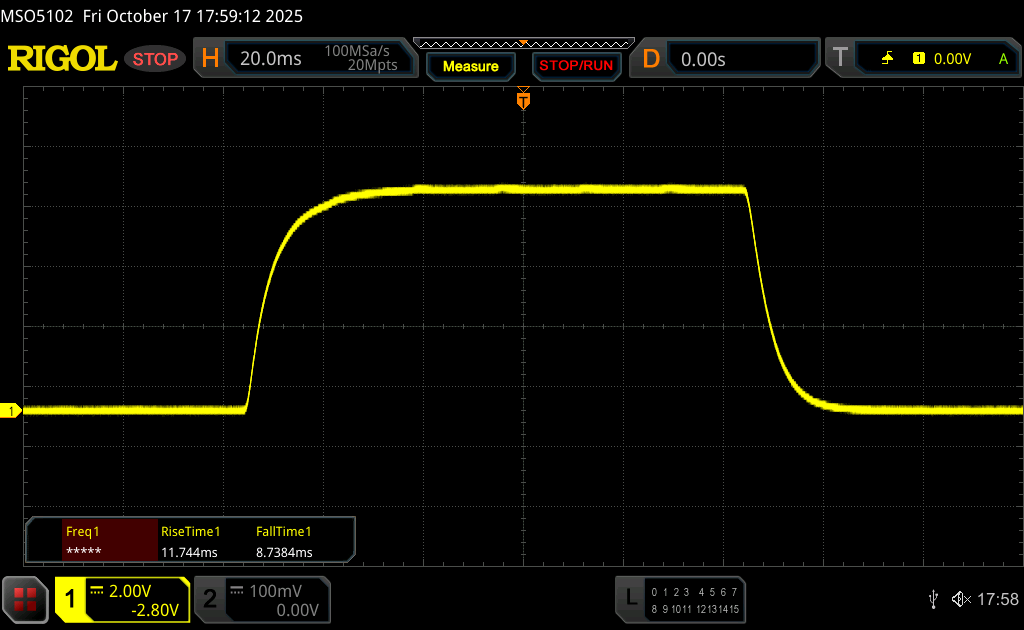Tap the D delay icon
This screenshot has height=630, width=1024.
tap(651, 59)
